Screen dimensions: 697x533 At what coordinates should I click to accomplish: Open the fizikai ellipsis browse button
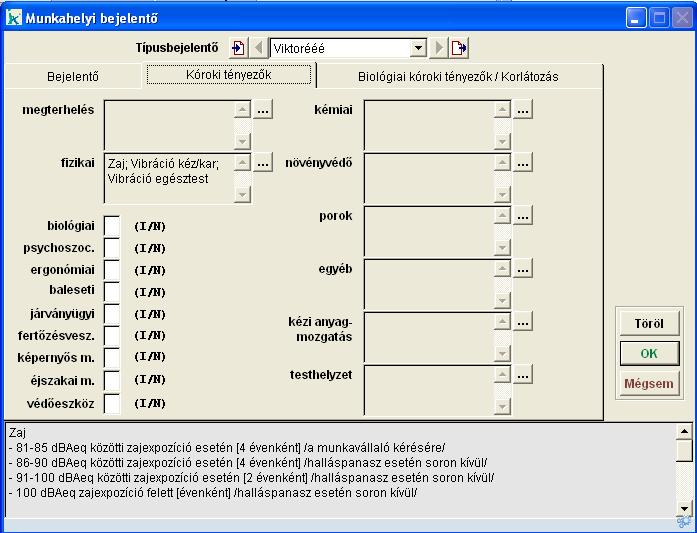tap(262, 162)
